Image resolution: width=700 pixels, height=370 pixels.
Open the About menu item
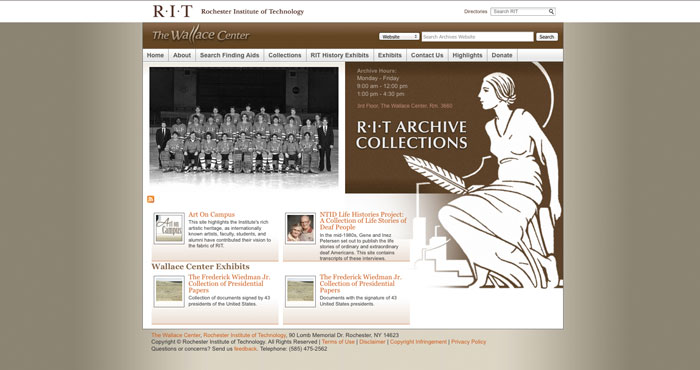click(182, 55)
